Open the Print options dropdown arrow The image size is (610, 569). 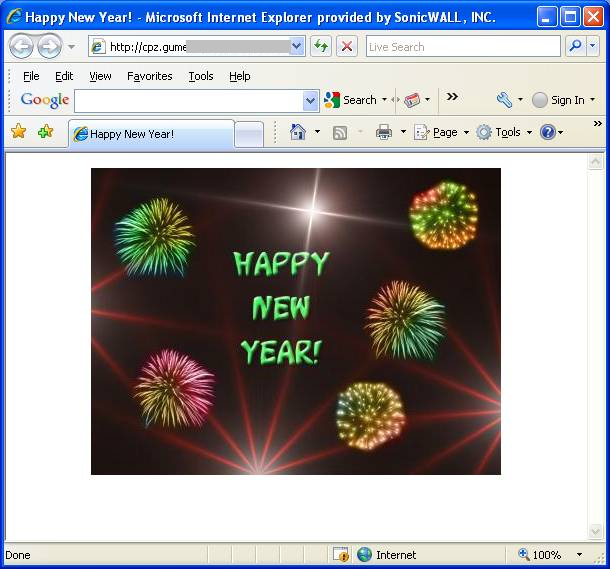403,132
